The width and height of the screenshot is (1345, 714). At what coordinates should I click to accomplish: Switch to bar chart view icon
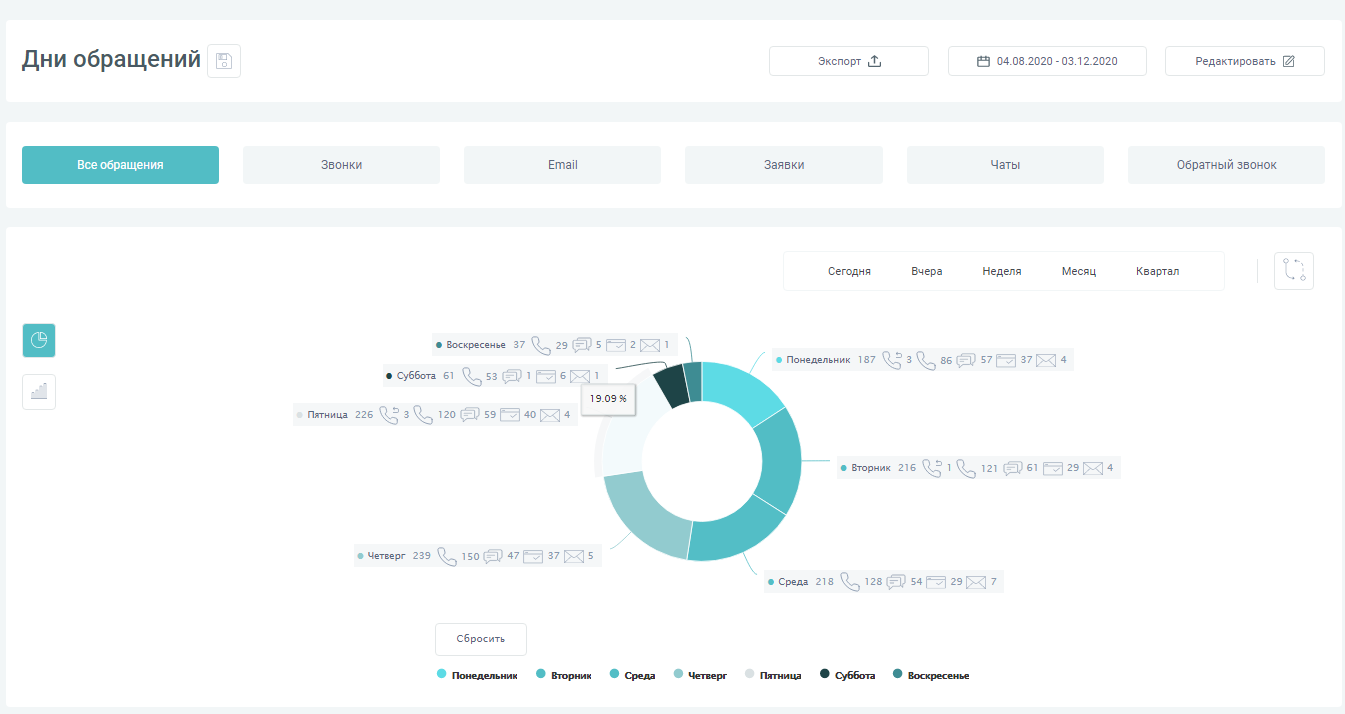point(39,392)
